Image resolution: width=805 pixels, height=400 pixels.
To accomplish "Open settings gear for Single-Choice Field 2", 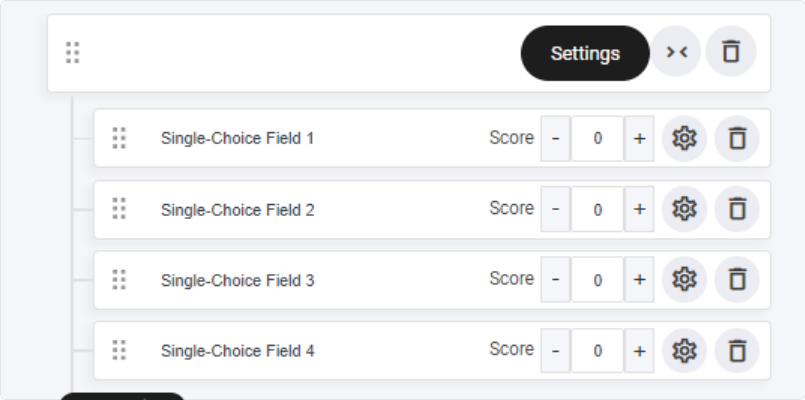I will [684, 209].
